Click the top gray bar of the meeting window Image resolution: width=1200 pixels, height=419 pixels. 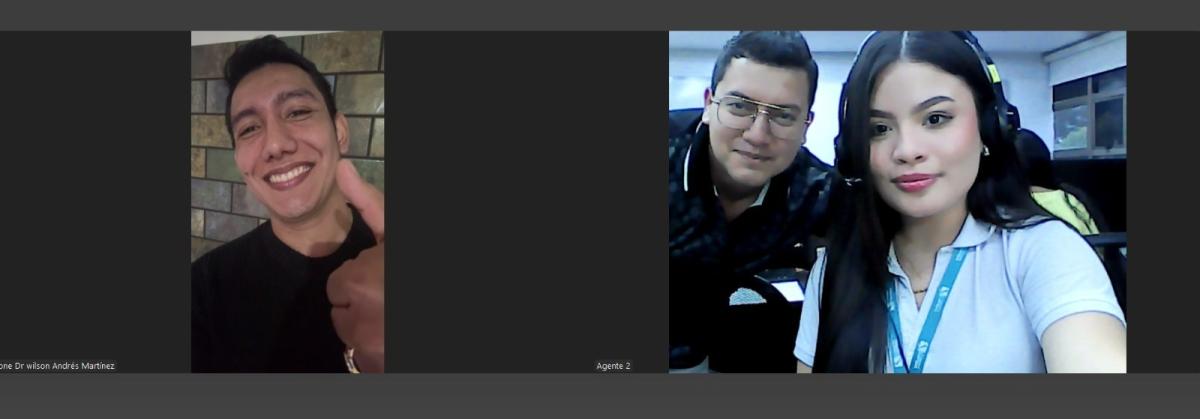click(x=600, y=15)
